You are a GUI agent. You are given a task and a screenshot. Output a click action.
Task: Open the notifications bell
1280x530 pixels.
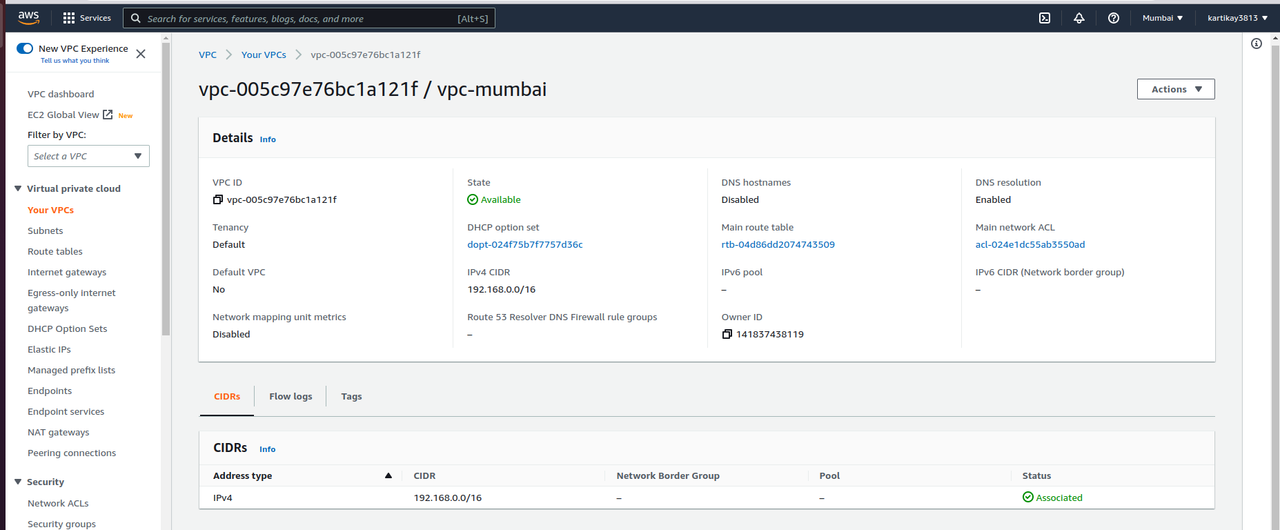1079,18
